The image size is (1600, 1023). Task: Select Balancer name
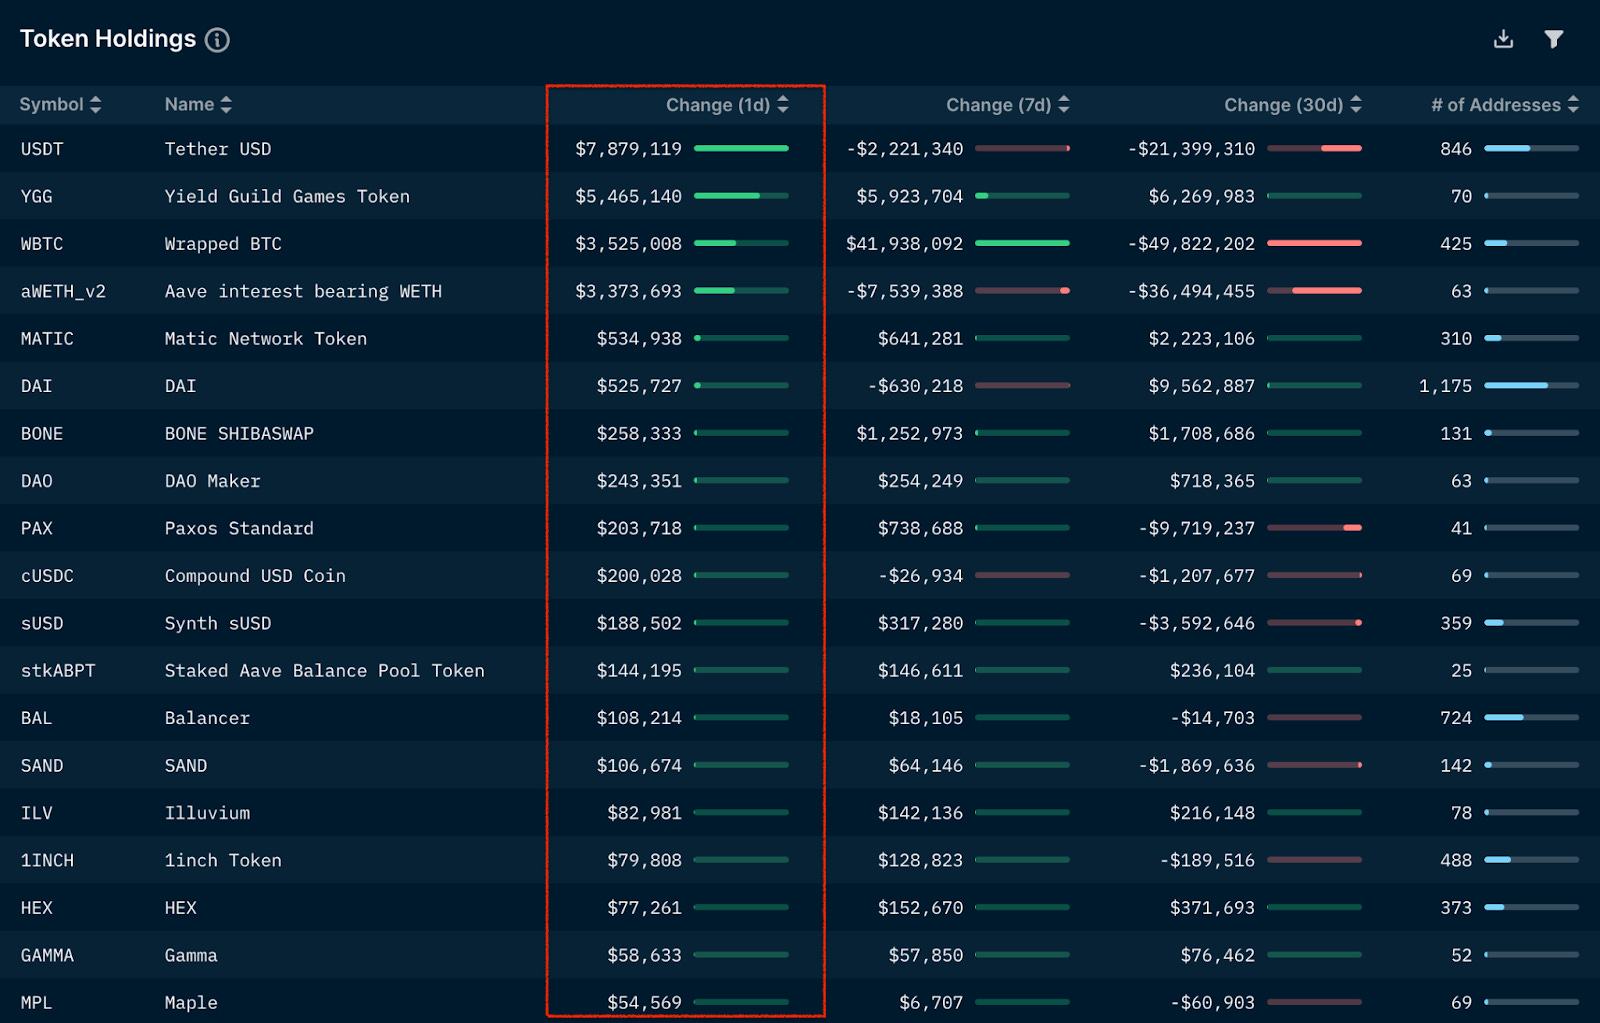coord(207,718)
